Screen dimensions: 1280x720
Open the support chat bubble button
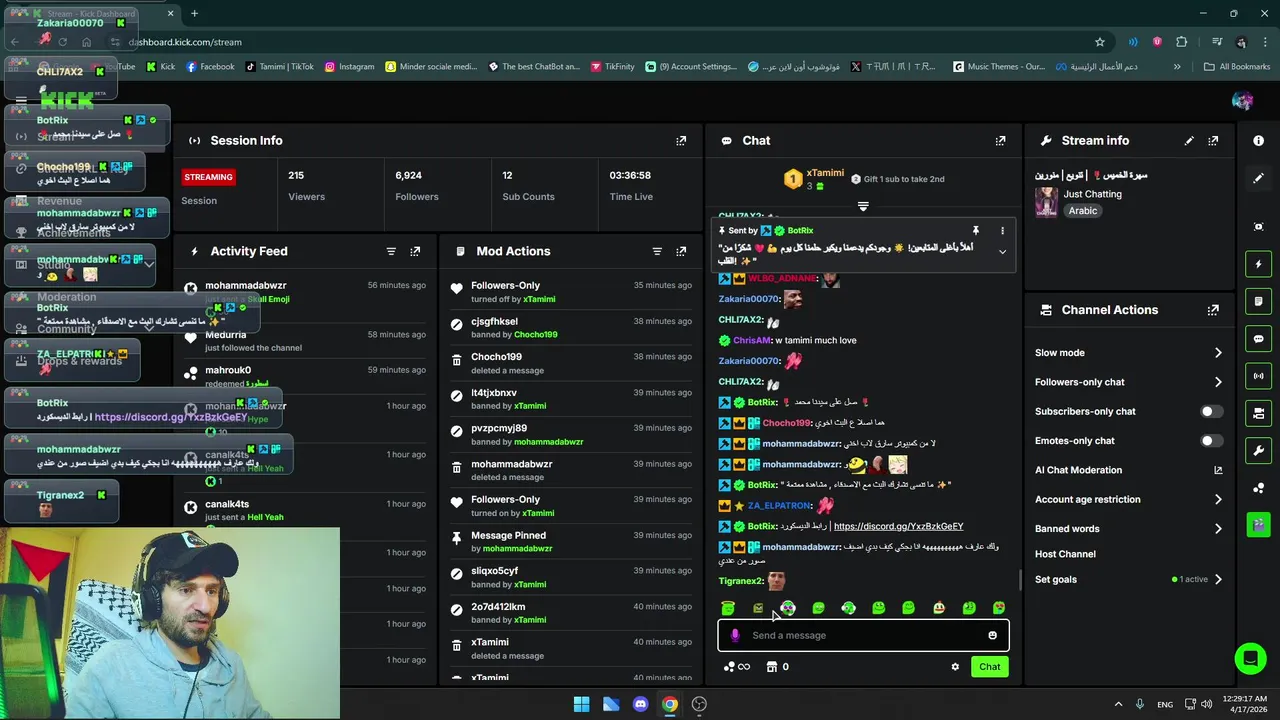[1249, 658]
